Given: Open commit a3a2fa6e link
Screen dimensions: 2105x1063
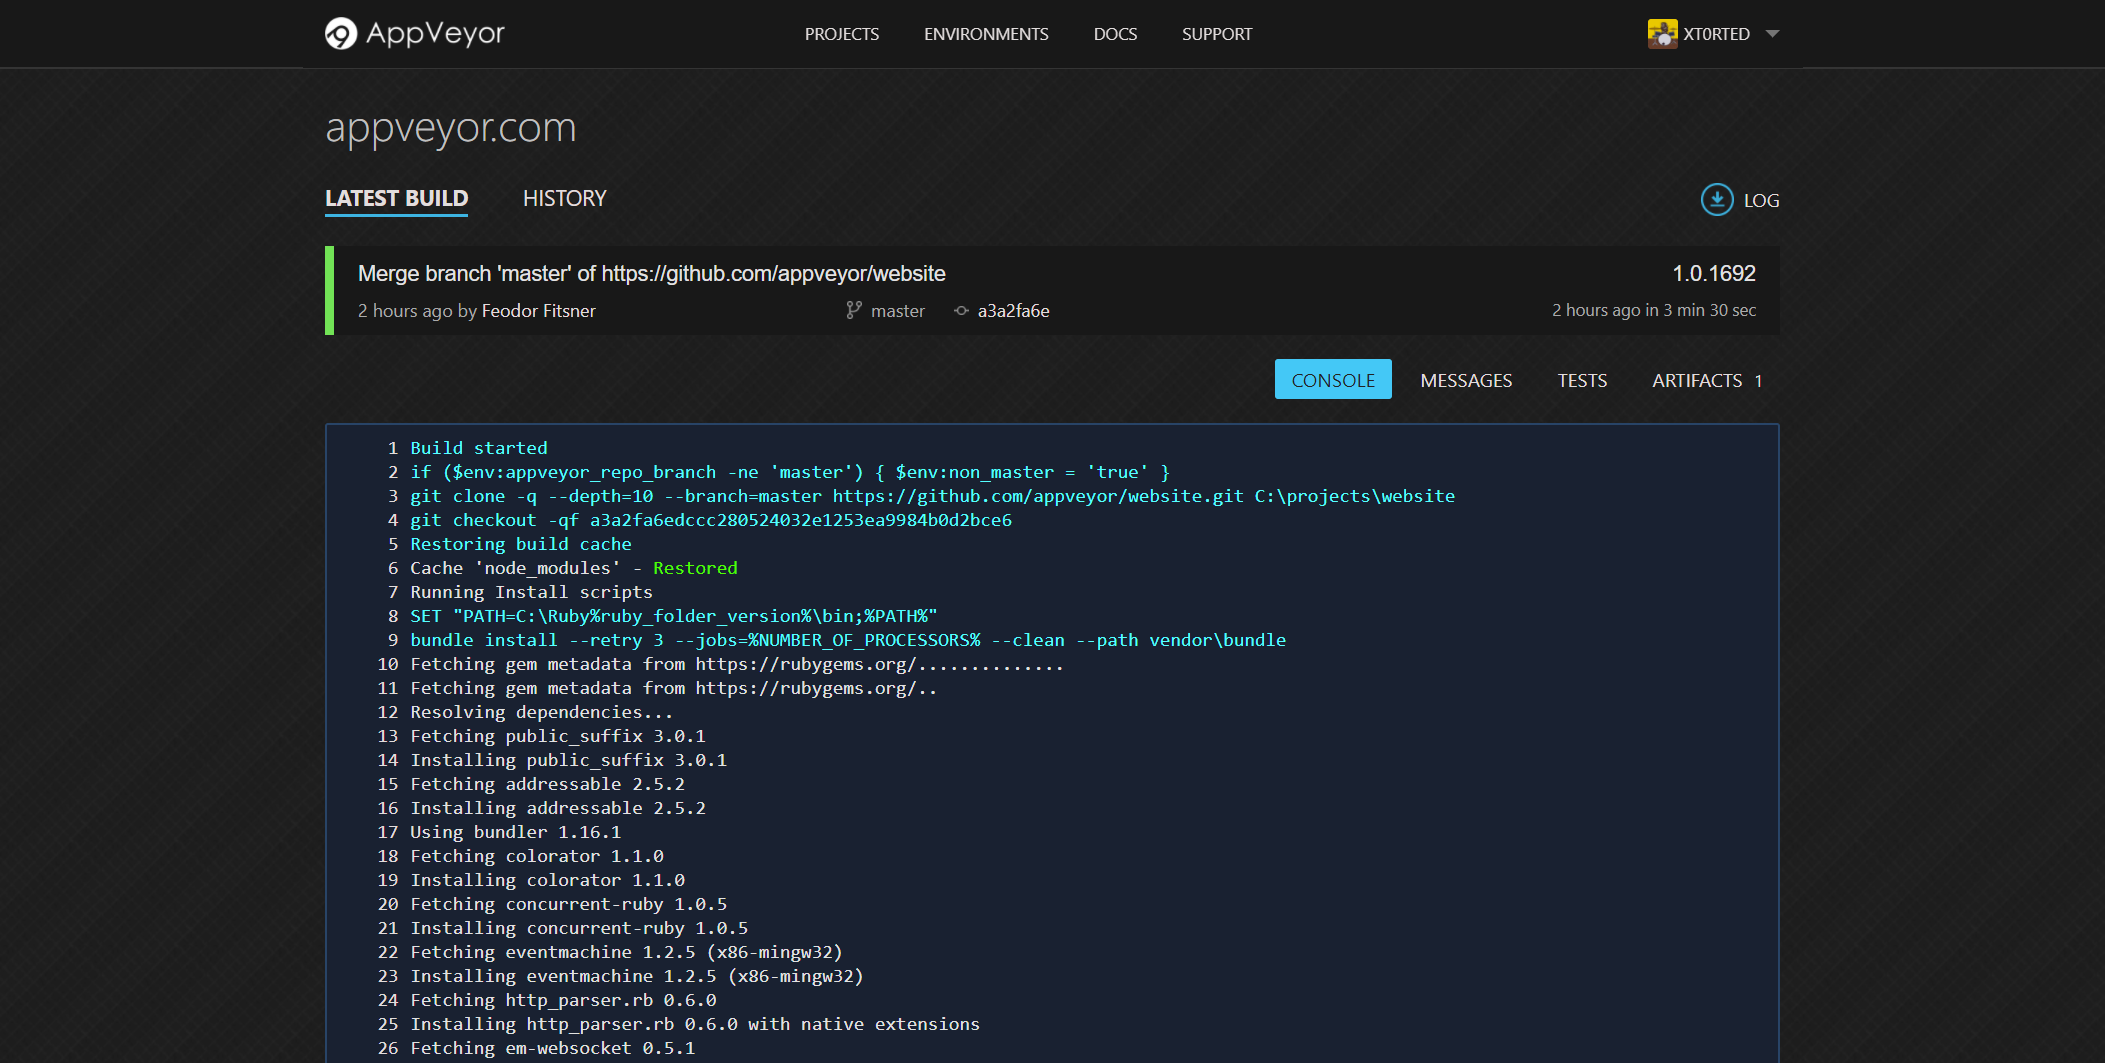Looking at the screenshot, I should 1013,311.
